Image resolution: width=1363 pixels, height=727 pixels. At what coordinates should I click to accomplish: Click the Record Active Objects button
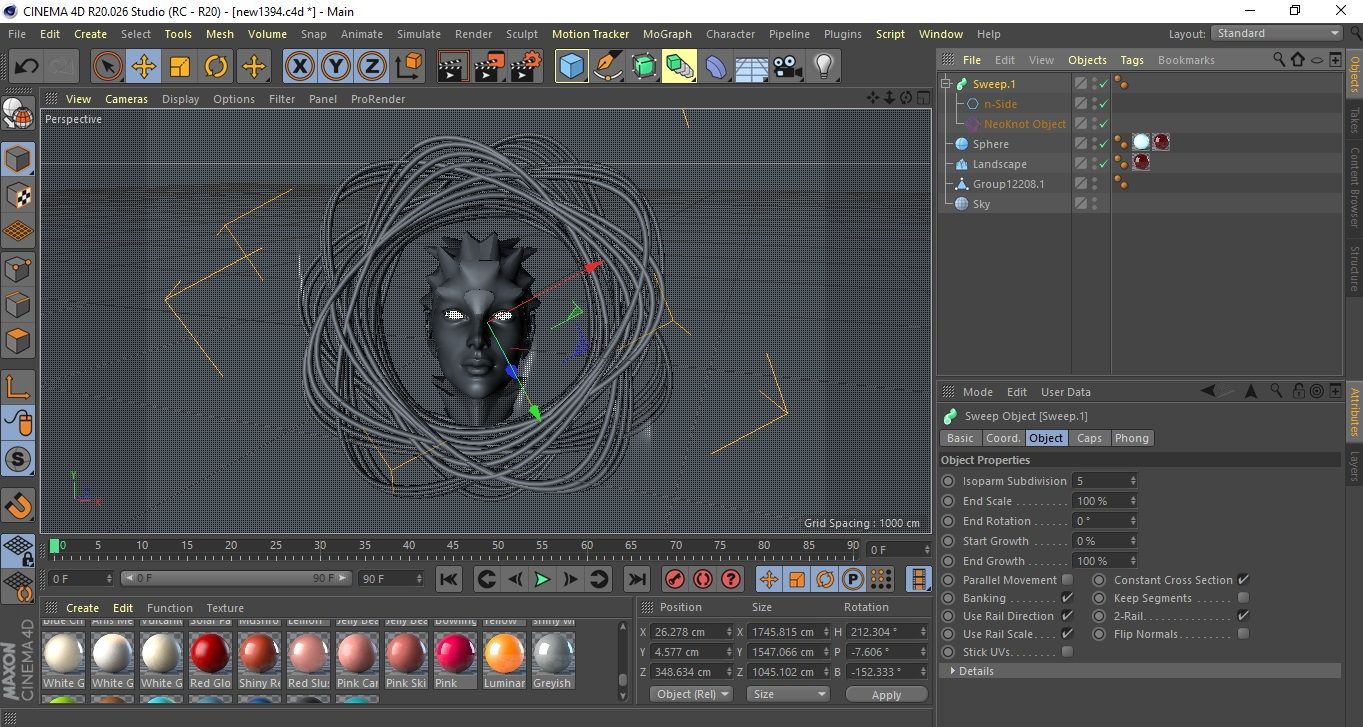(675, 579)
